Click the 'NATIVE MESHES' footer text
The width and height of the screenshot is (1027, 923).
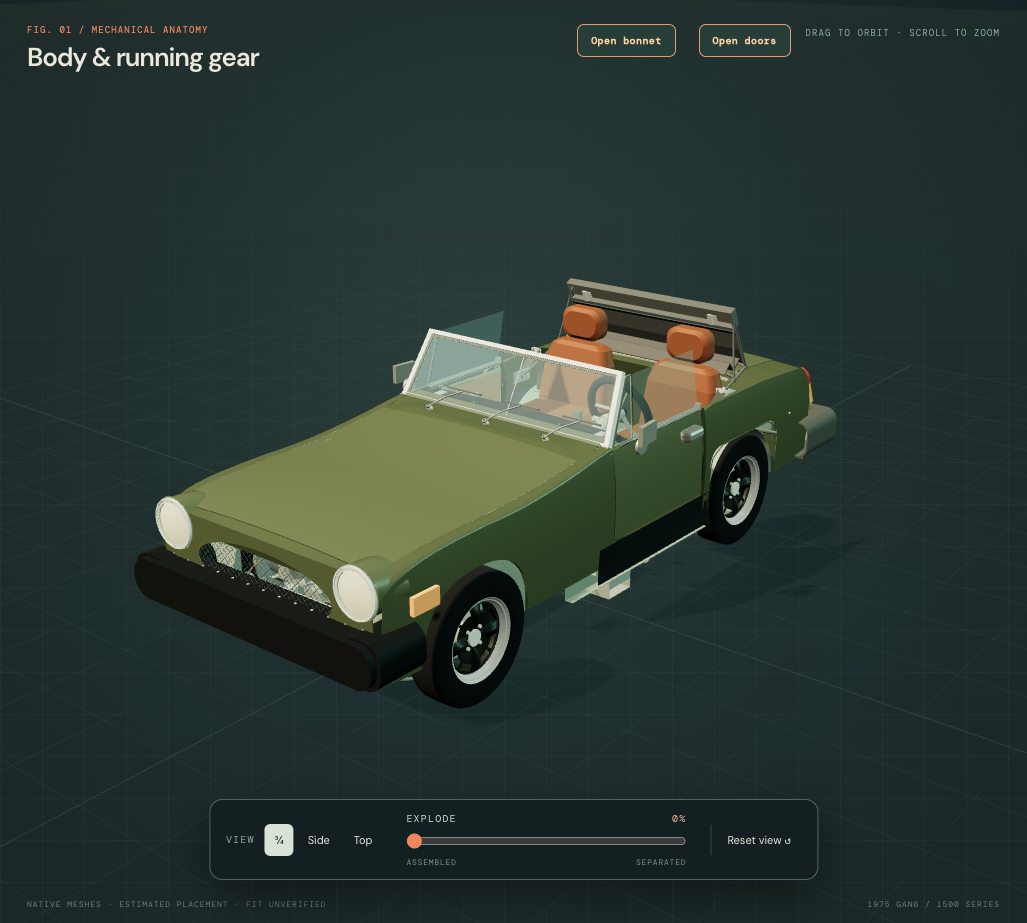click(64, 904)
